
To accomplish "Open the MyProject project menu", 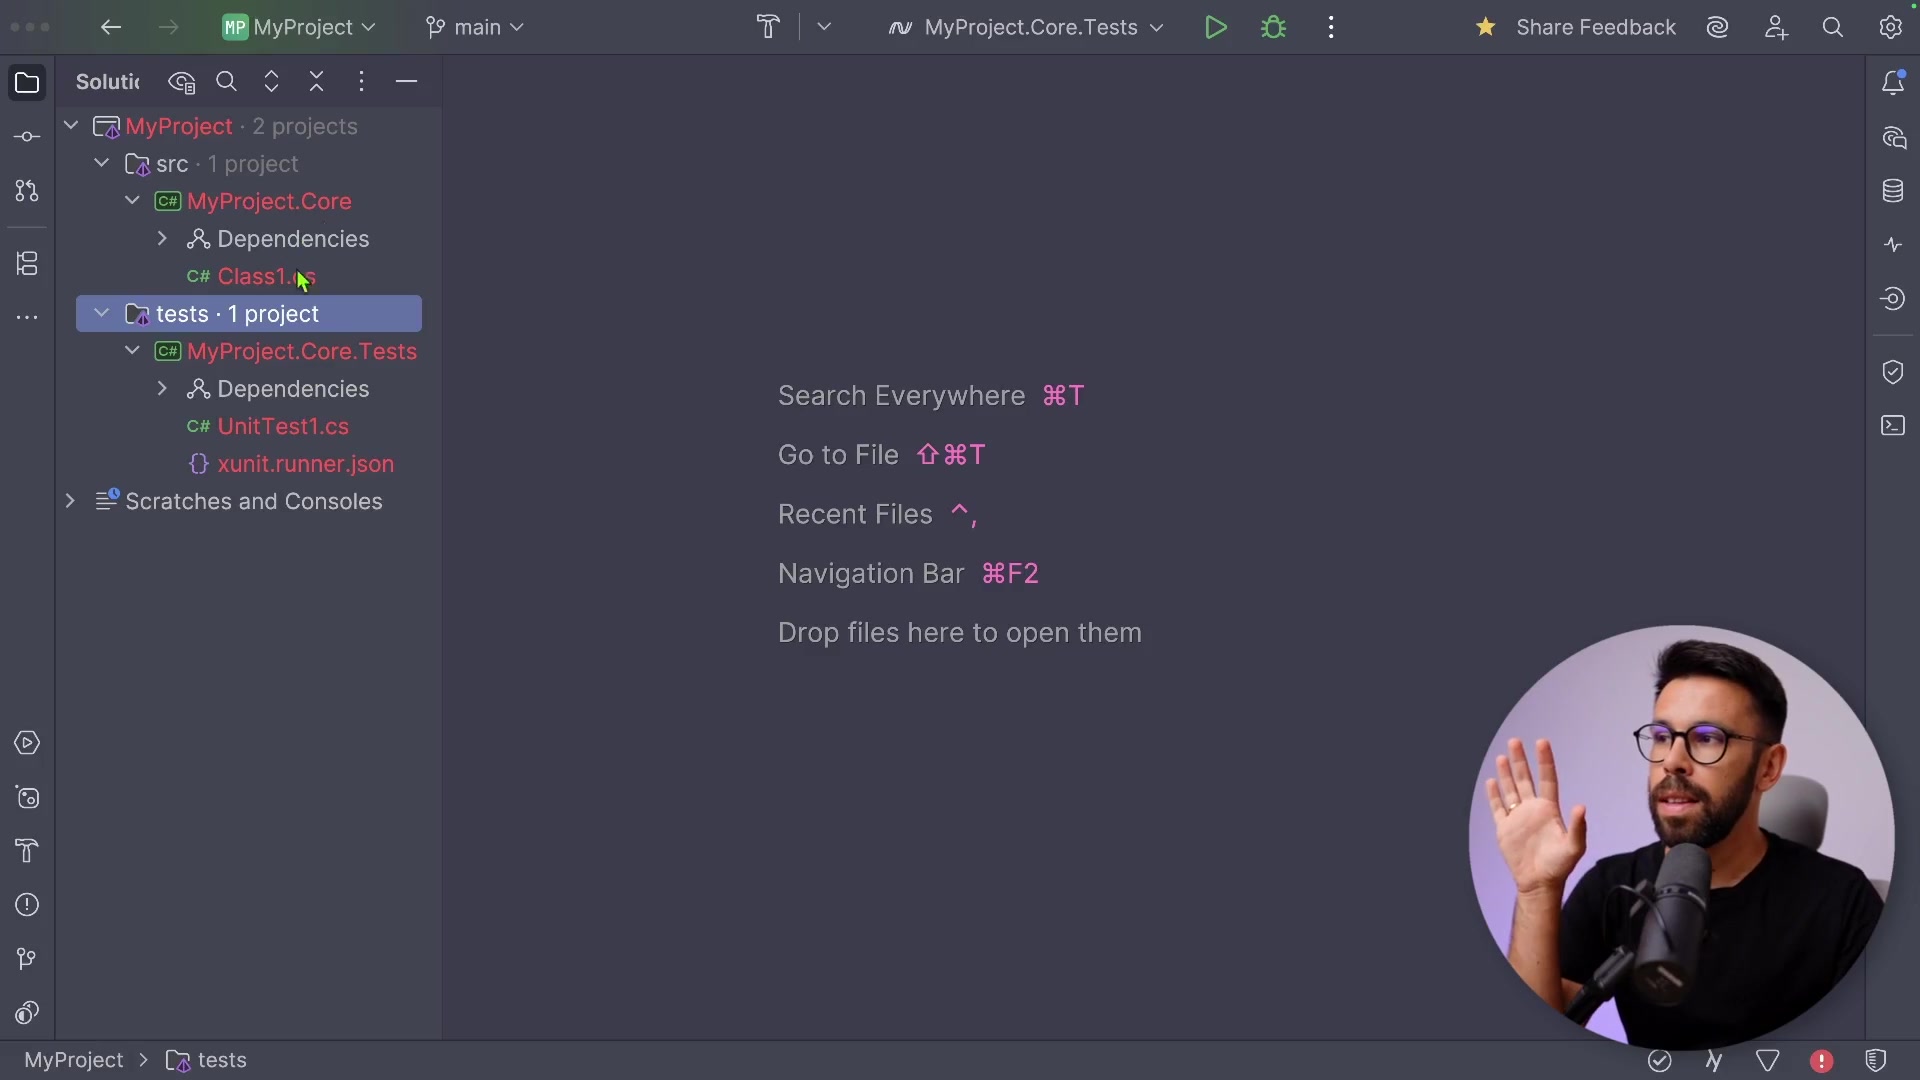I will pos(300,28).
